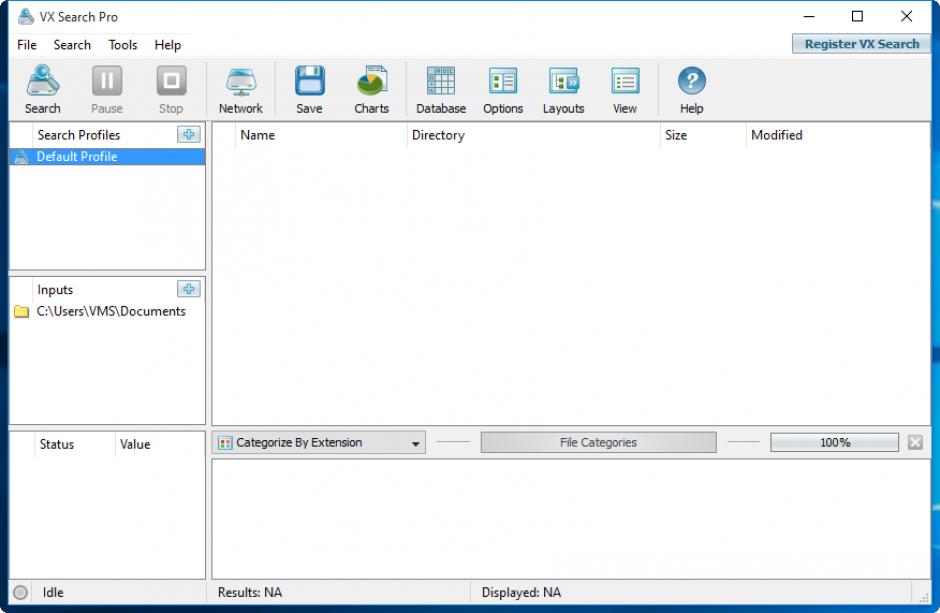The height and width of the screenshot is (613, 940).
Task: Open the File menu
Action: pos(27,45)
